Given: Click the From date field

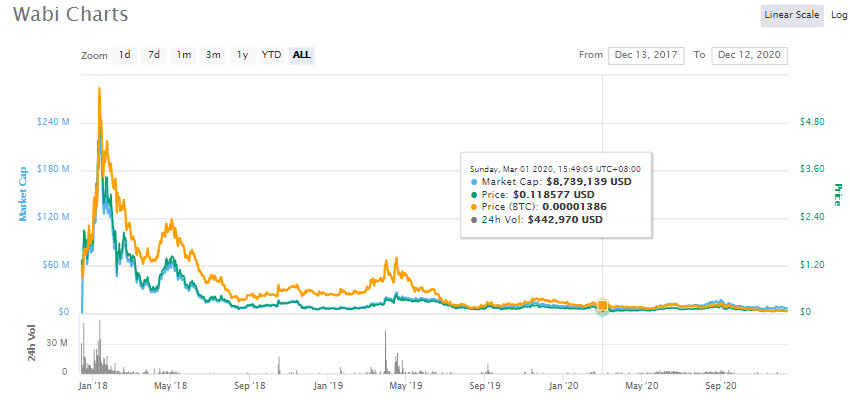Looking at the screenshot, I should point(646,55).
